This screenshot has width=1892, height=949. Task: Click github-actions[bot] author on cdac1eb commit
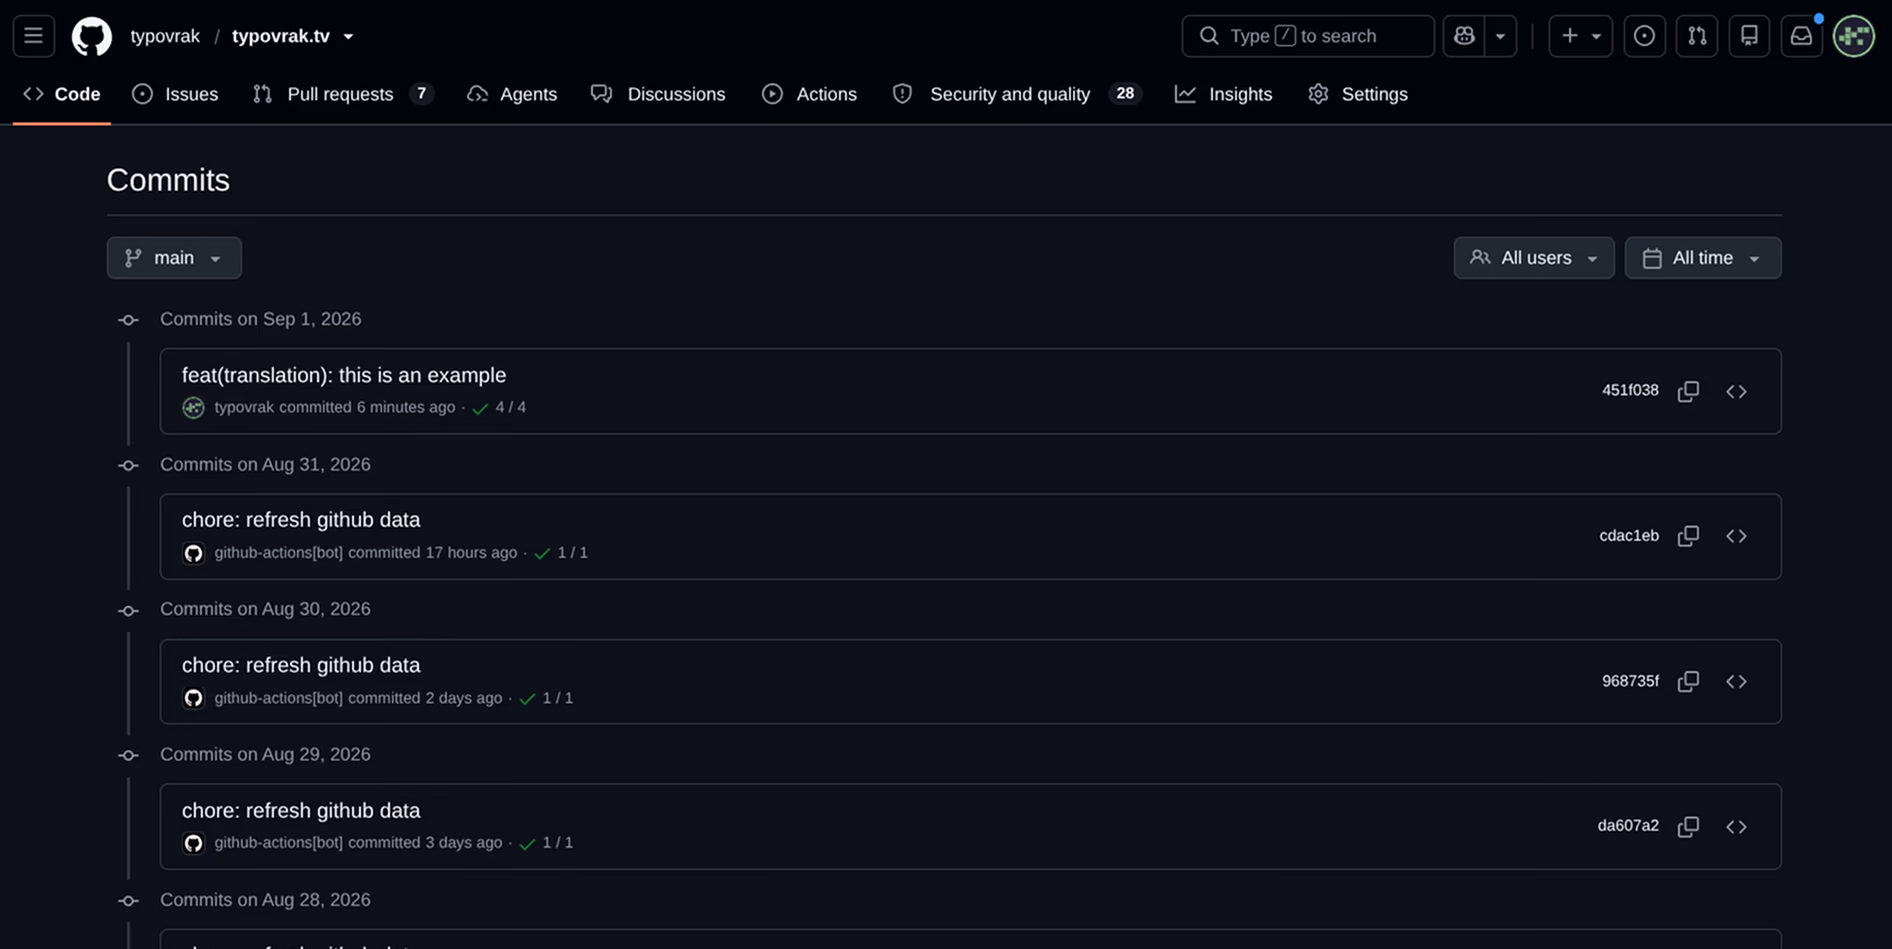pos(278,552)
